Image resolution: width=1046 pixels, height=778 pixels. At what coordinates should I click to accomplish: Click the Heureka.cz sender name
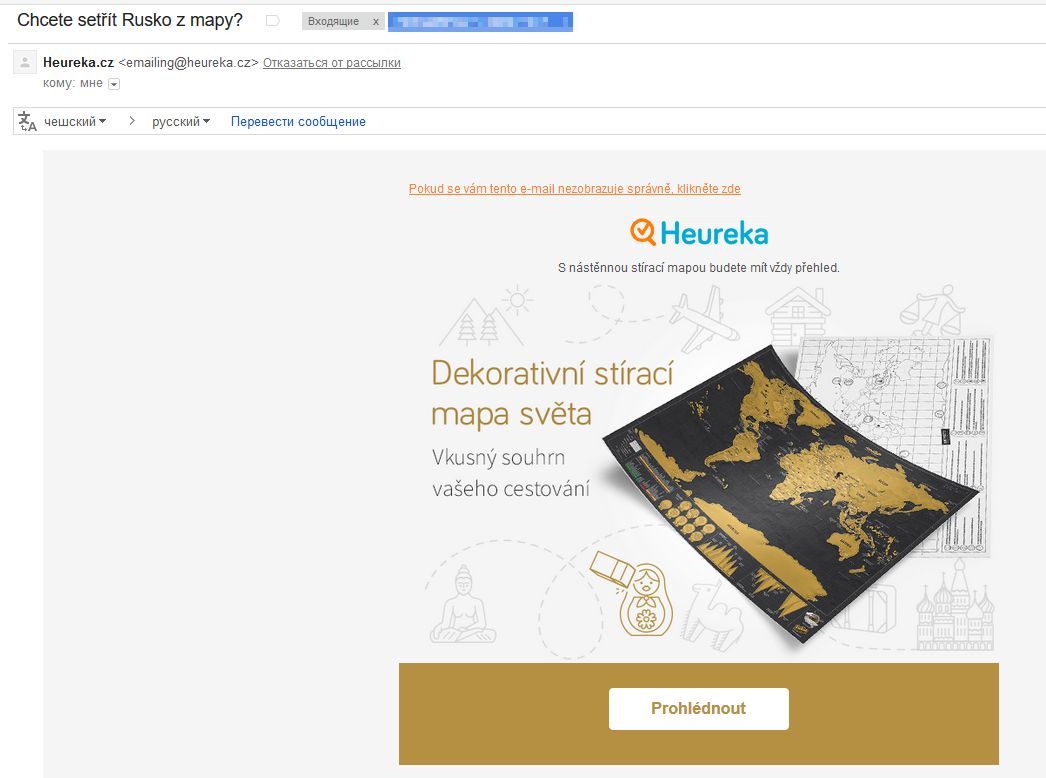(x=78, y=62)
